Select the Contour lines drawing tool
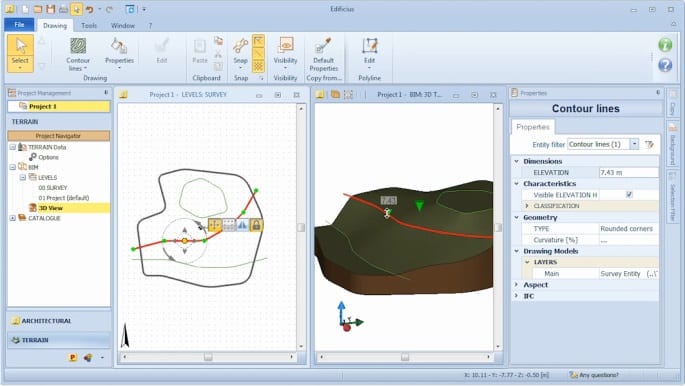This screenshot has height=386, width=685. point(78,54)
